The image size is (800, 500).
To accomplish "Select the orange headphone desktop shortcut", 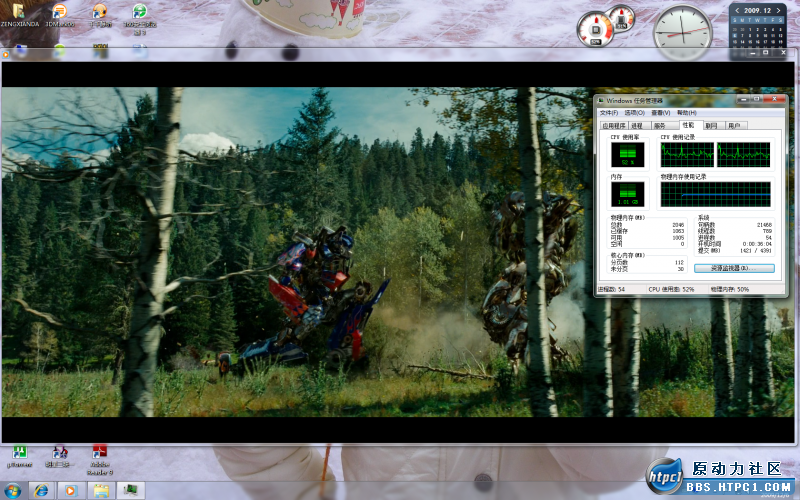I will [99, 11].
